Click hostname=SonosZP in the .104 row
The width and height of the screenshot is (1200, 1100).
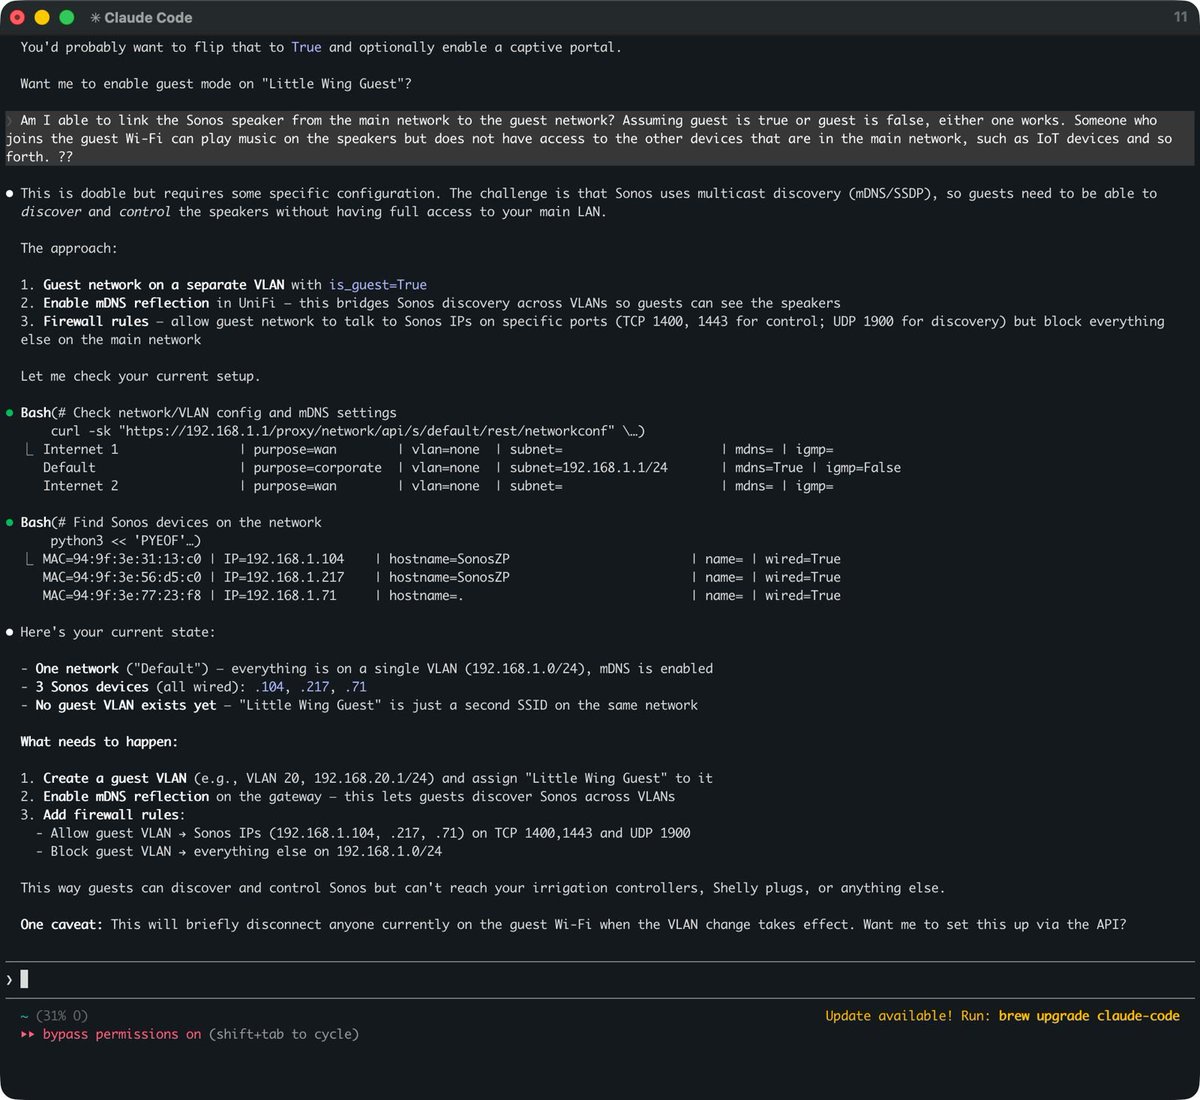(x=449, y=559)
